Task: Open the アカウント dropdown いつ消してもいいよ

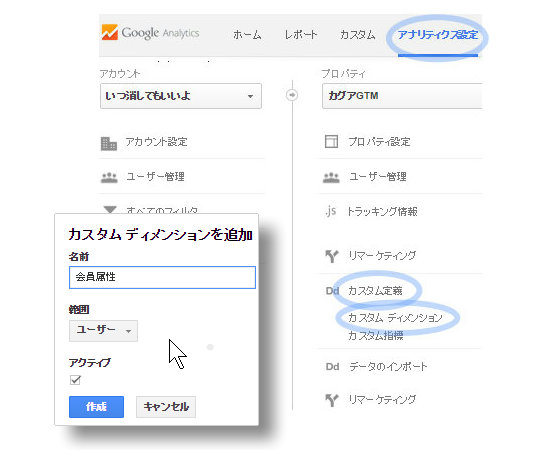Action: pyautogui.click(x=181, y=96)
